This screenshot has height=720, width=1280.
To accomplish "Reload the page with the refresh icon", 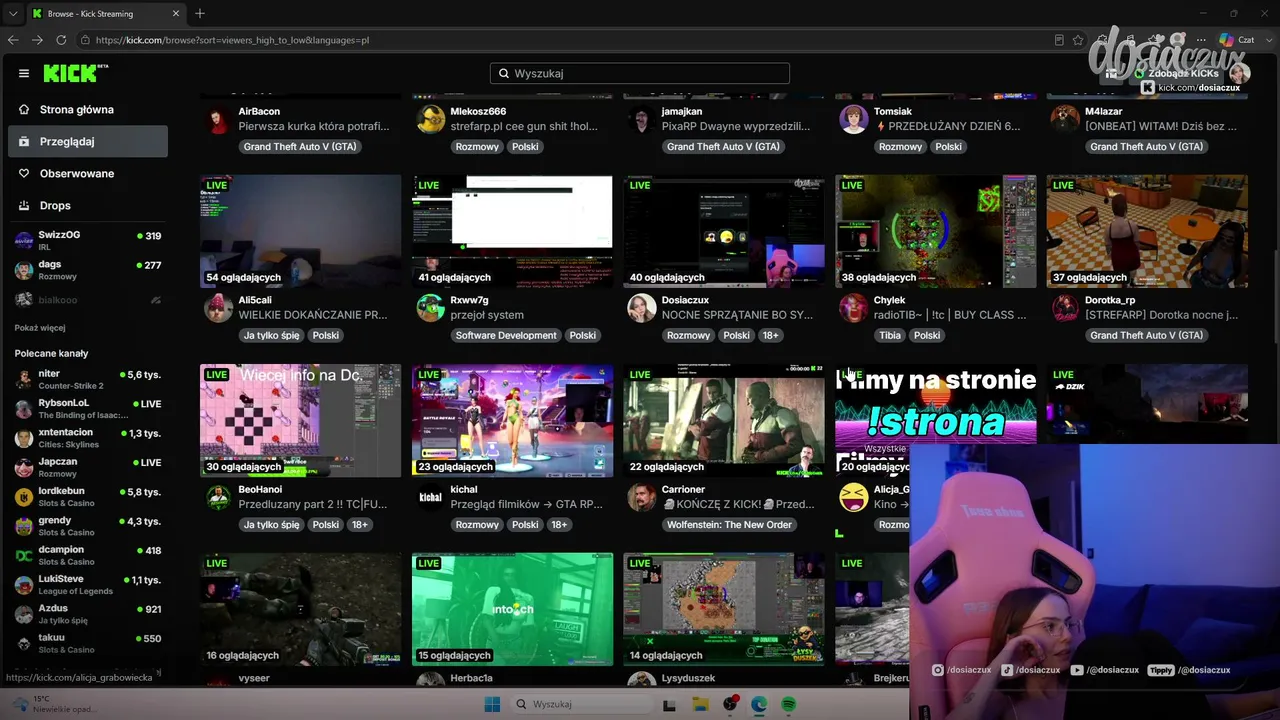I will click(61, 40).
